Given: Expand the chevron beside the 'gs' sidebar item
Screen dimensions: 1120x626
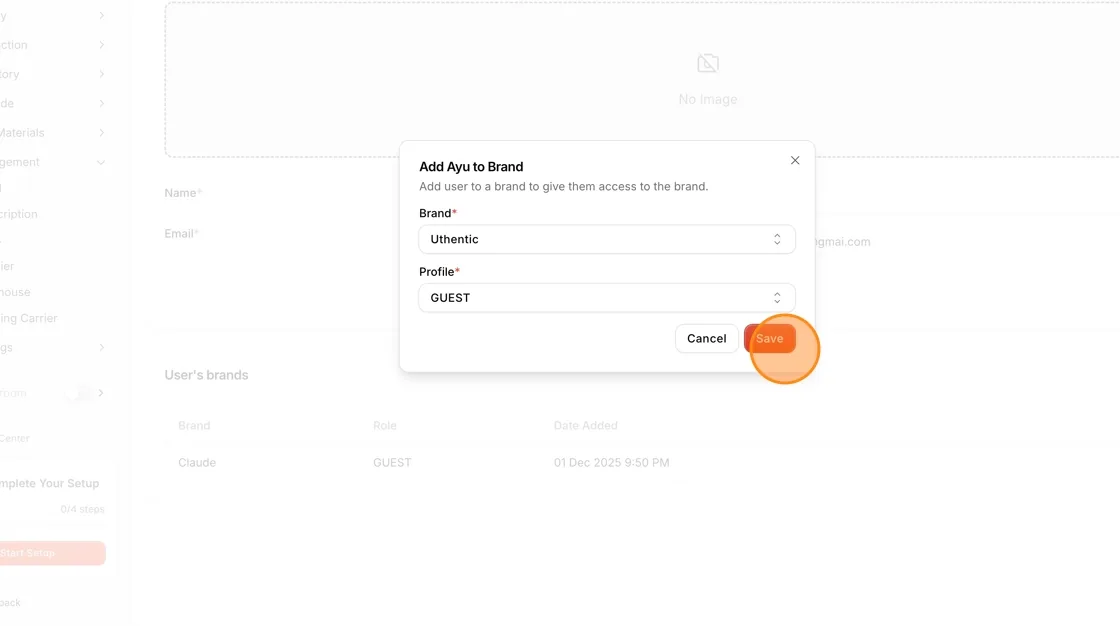Looking at the screenshot, I should pyautogui.click(x=101, y=347).
